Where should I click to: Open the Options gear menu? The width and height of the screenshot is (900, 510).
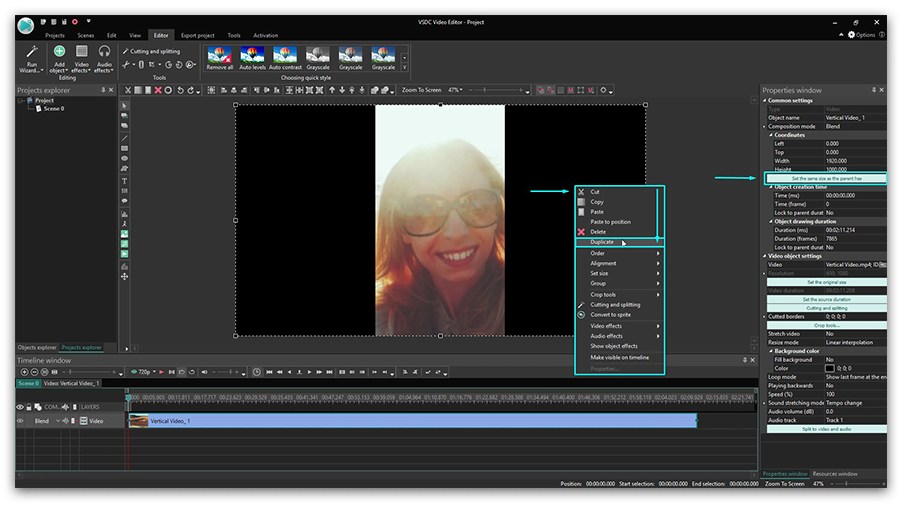862,35
